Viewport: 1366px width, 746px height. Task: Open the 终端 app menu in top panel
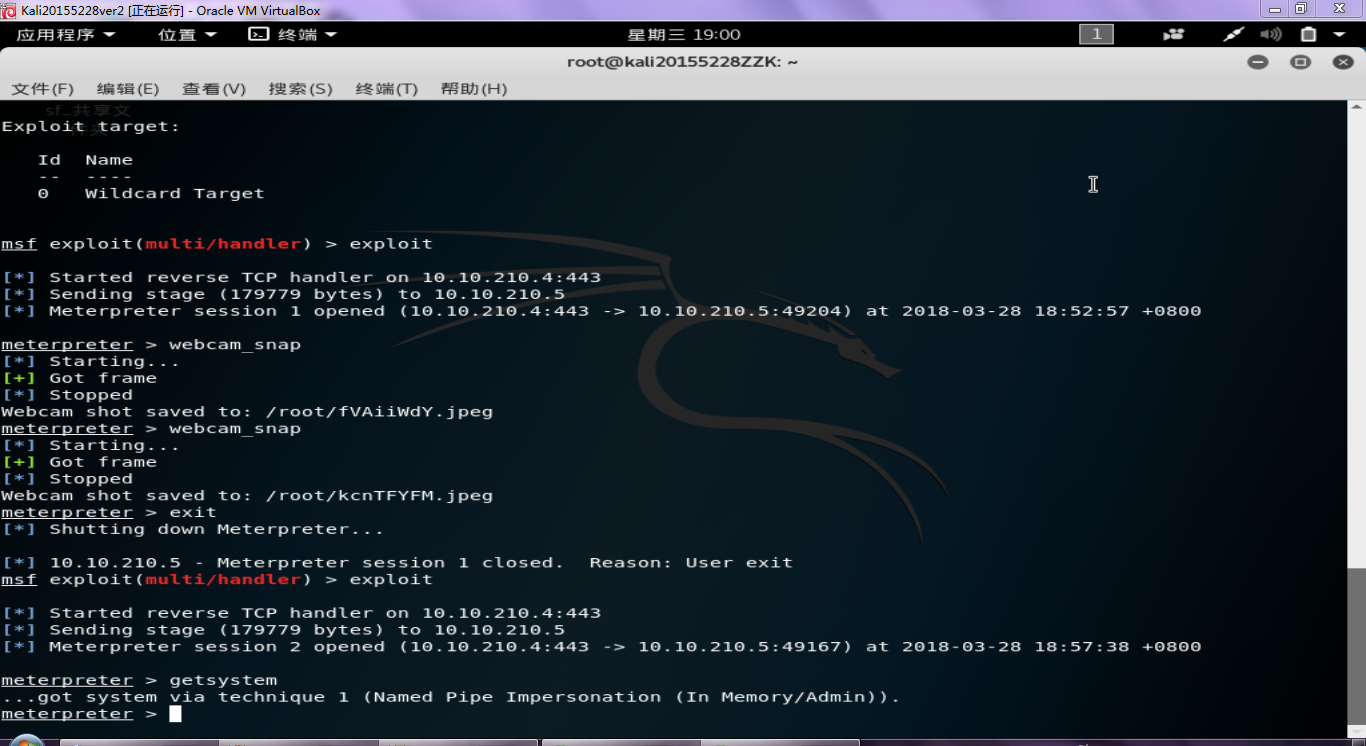point(293,34)
